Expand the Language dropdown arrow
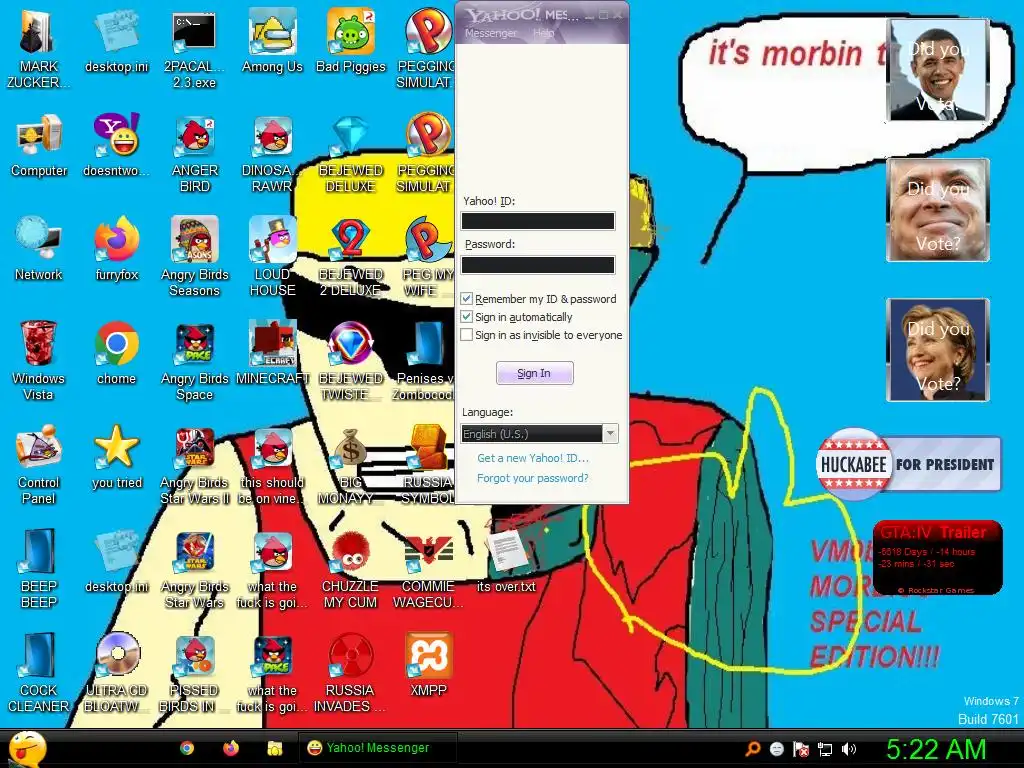The width and height of the screenshot is (1024, 768). 610,434
